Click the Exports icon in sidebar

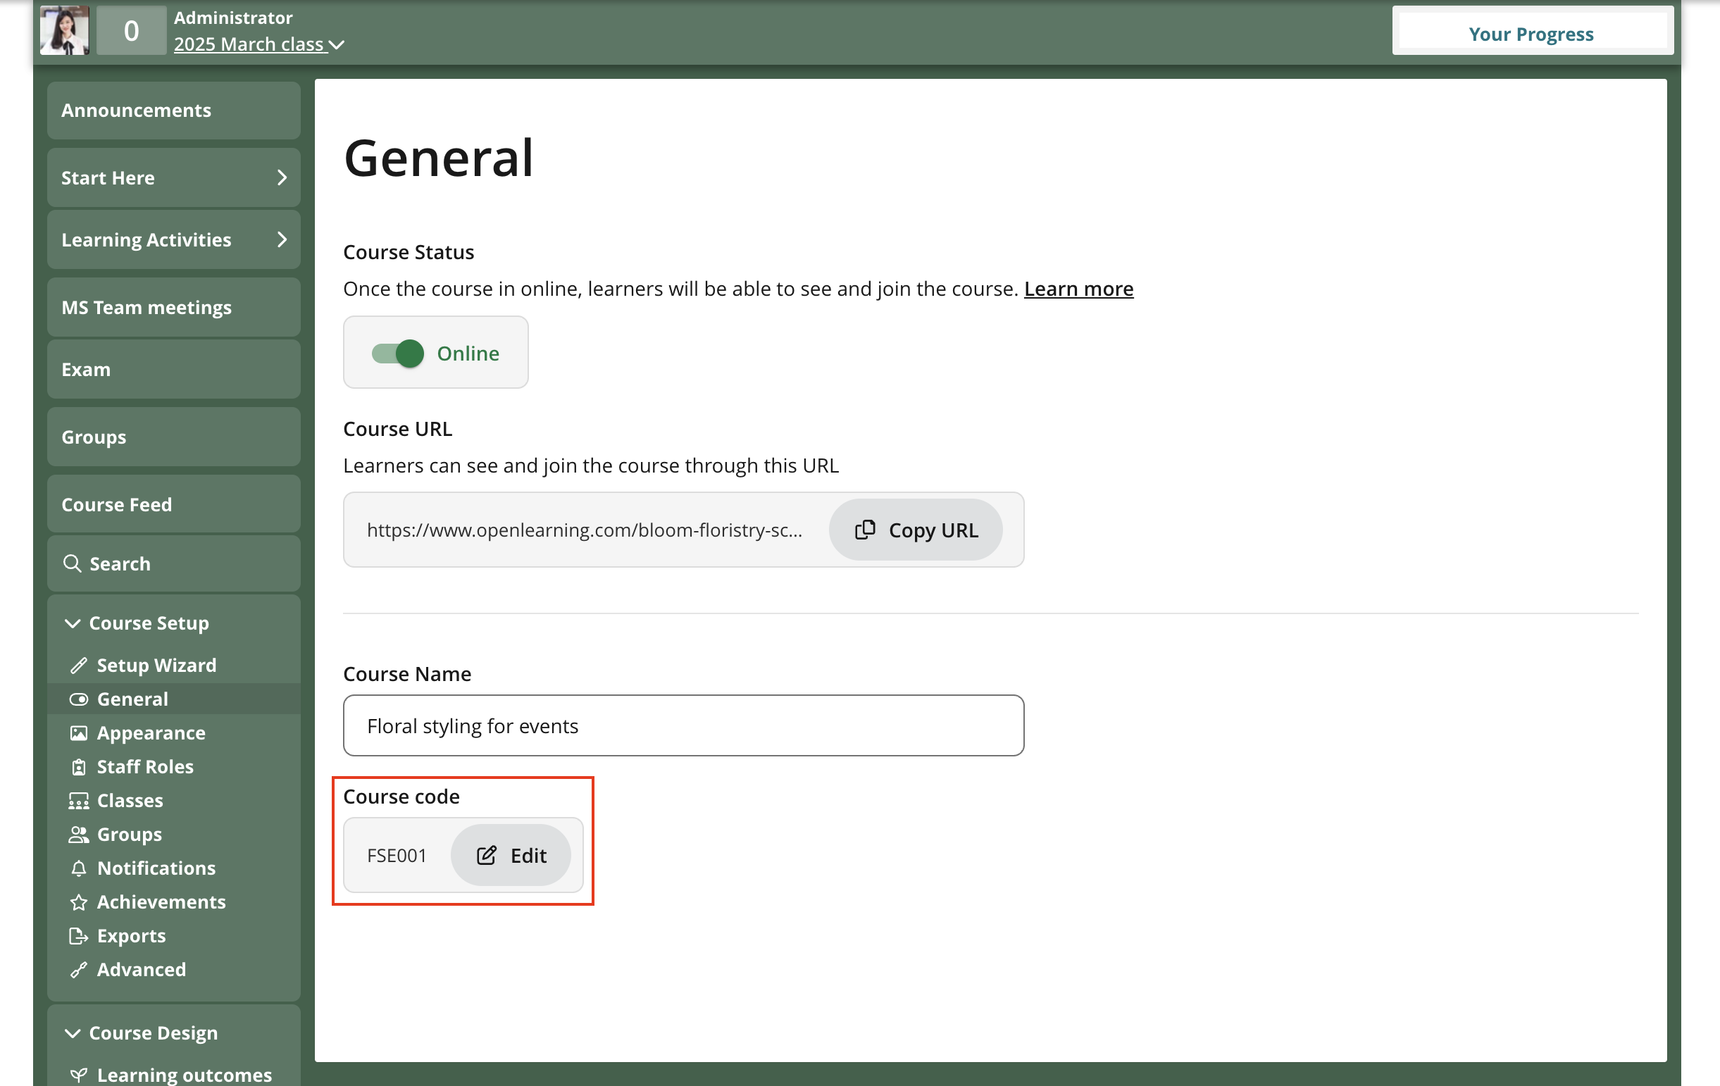click(79, 936)
